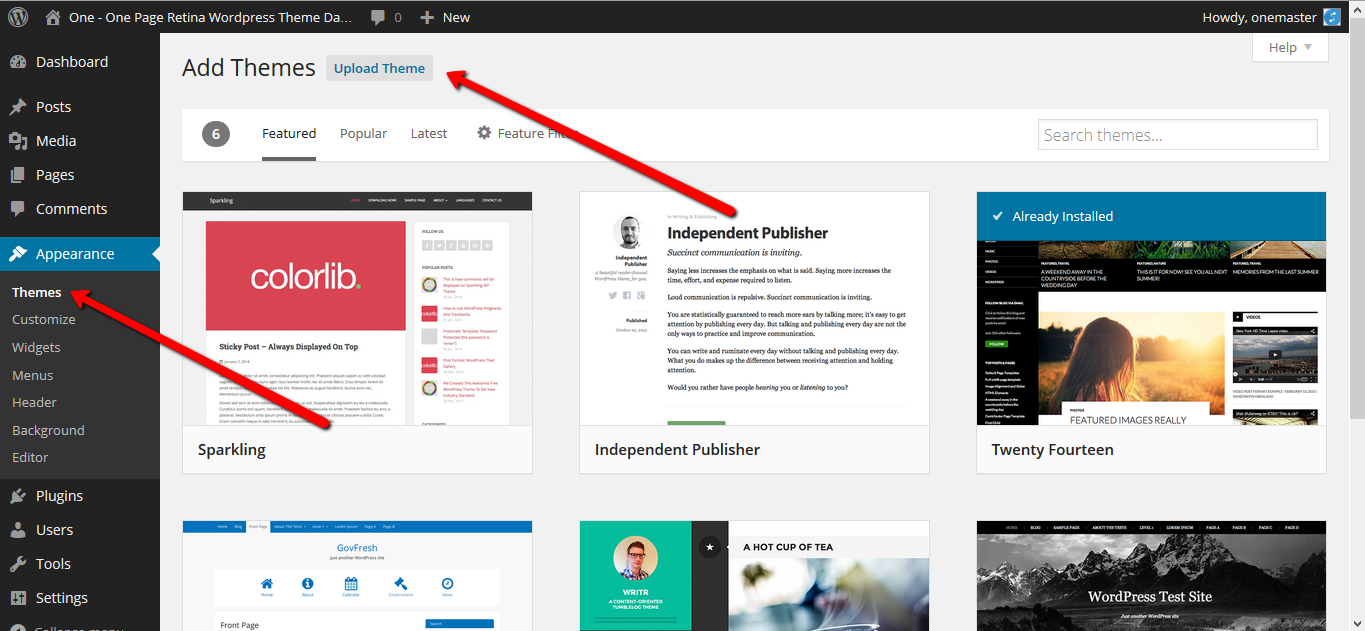Click the Add Themes page heading
The width and height of the screenshot is (1365, 631).
pyautogui.click(x=249, y=68)
